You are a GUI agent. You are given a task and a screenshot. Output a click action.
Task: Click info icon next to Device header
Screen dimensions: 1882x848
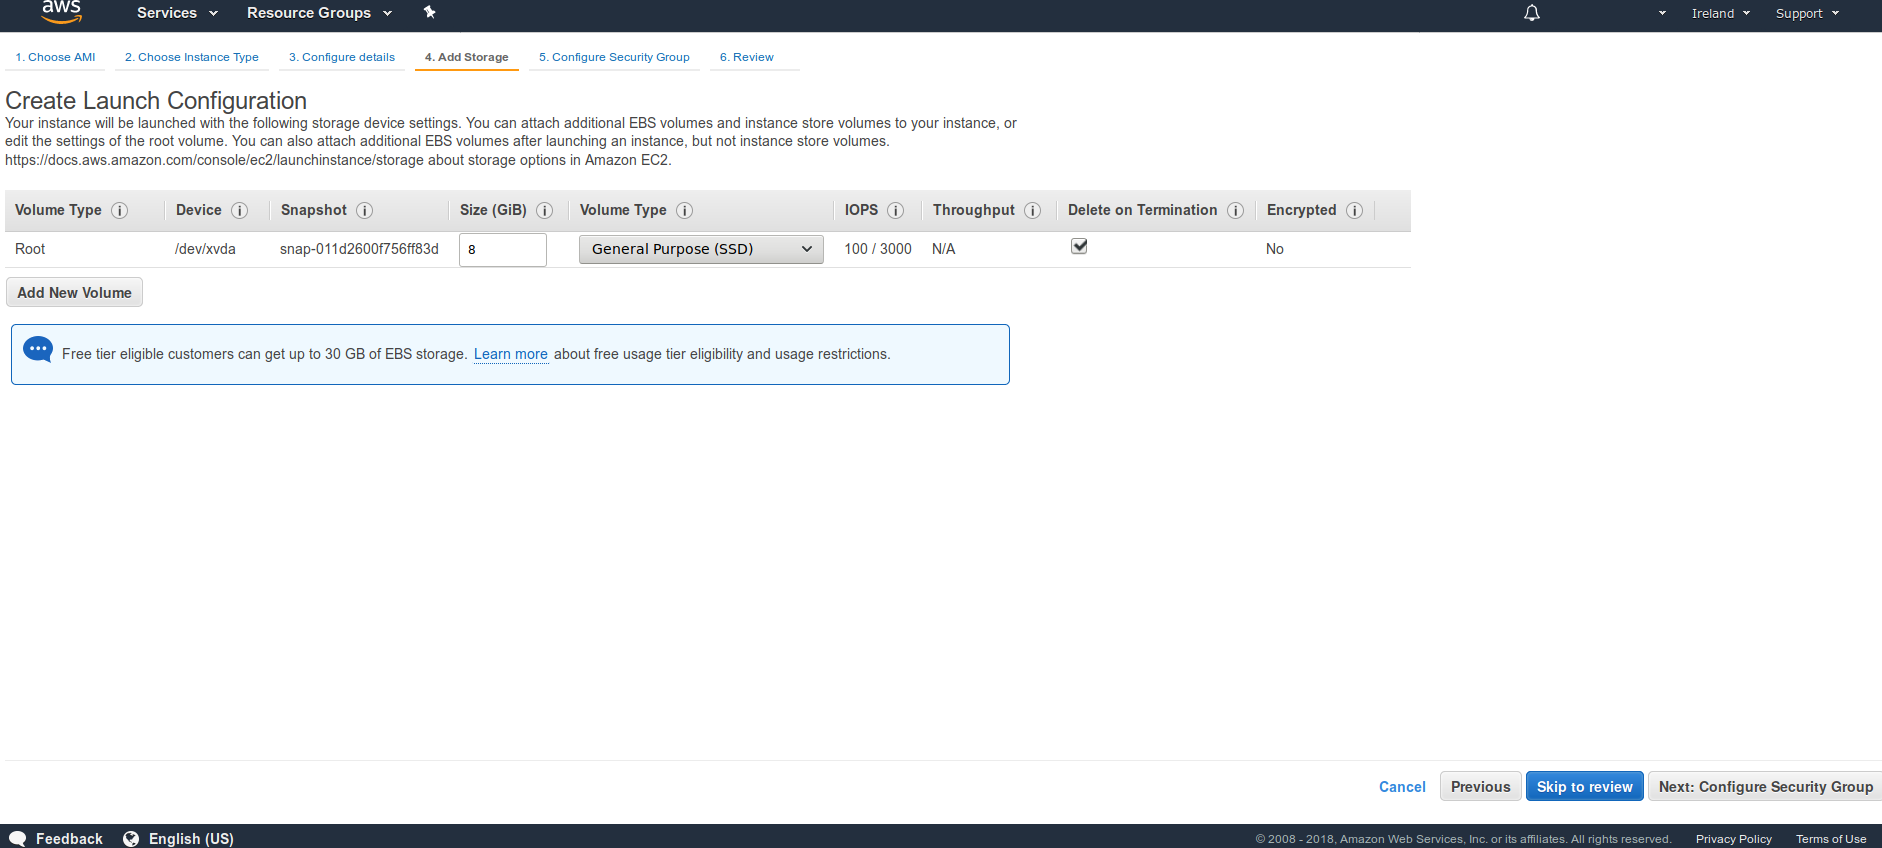tap(239, 210)
